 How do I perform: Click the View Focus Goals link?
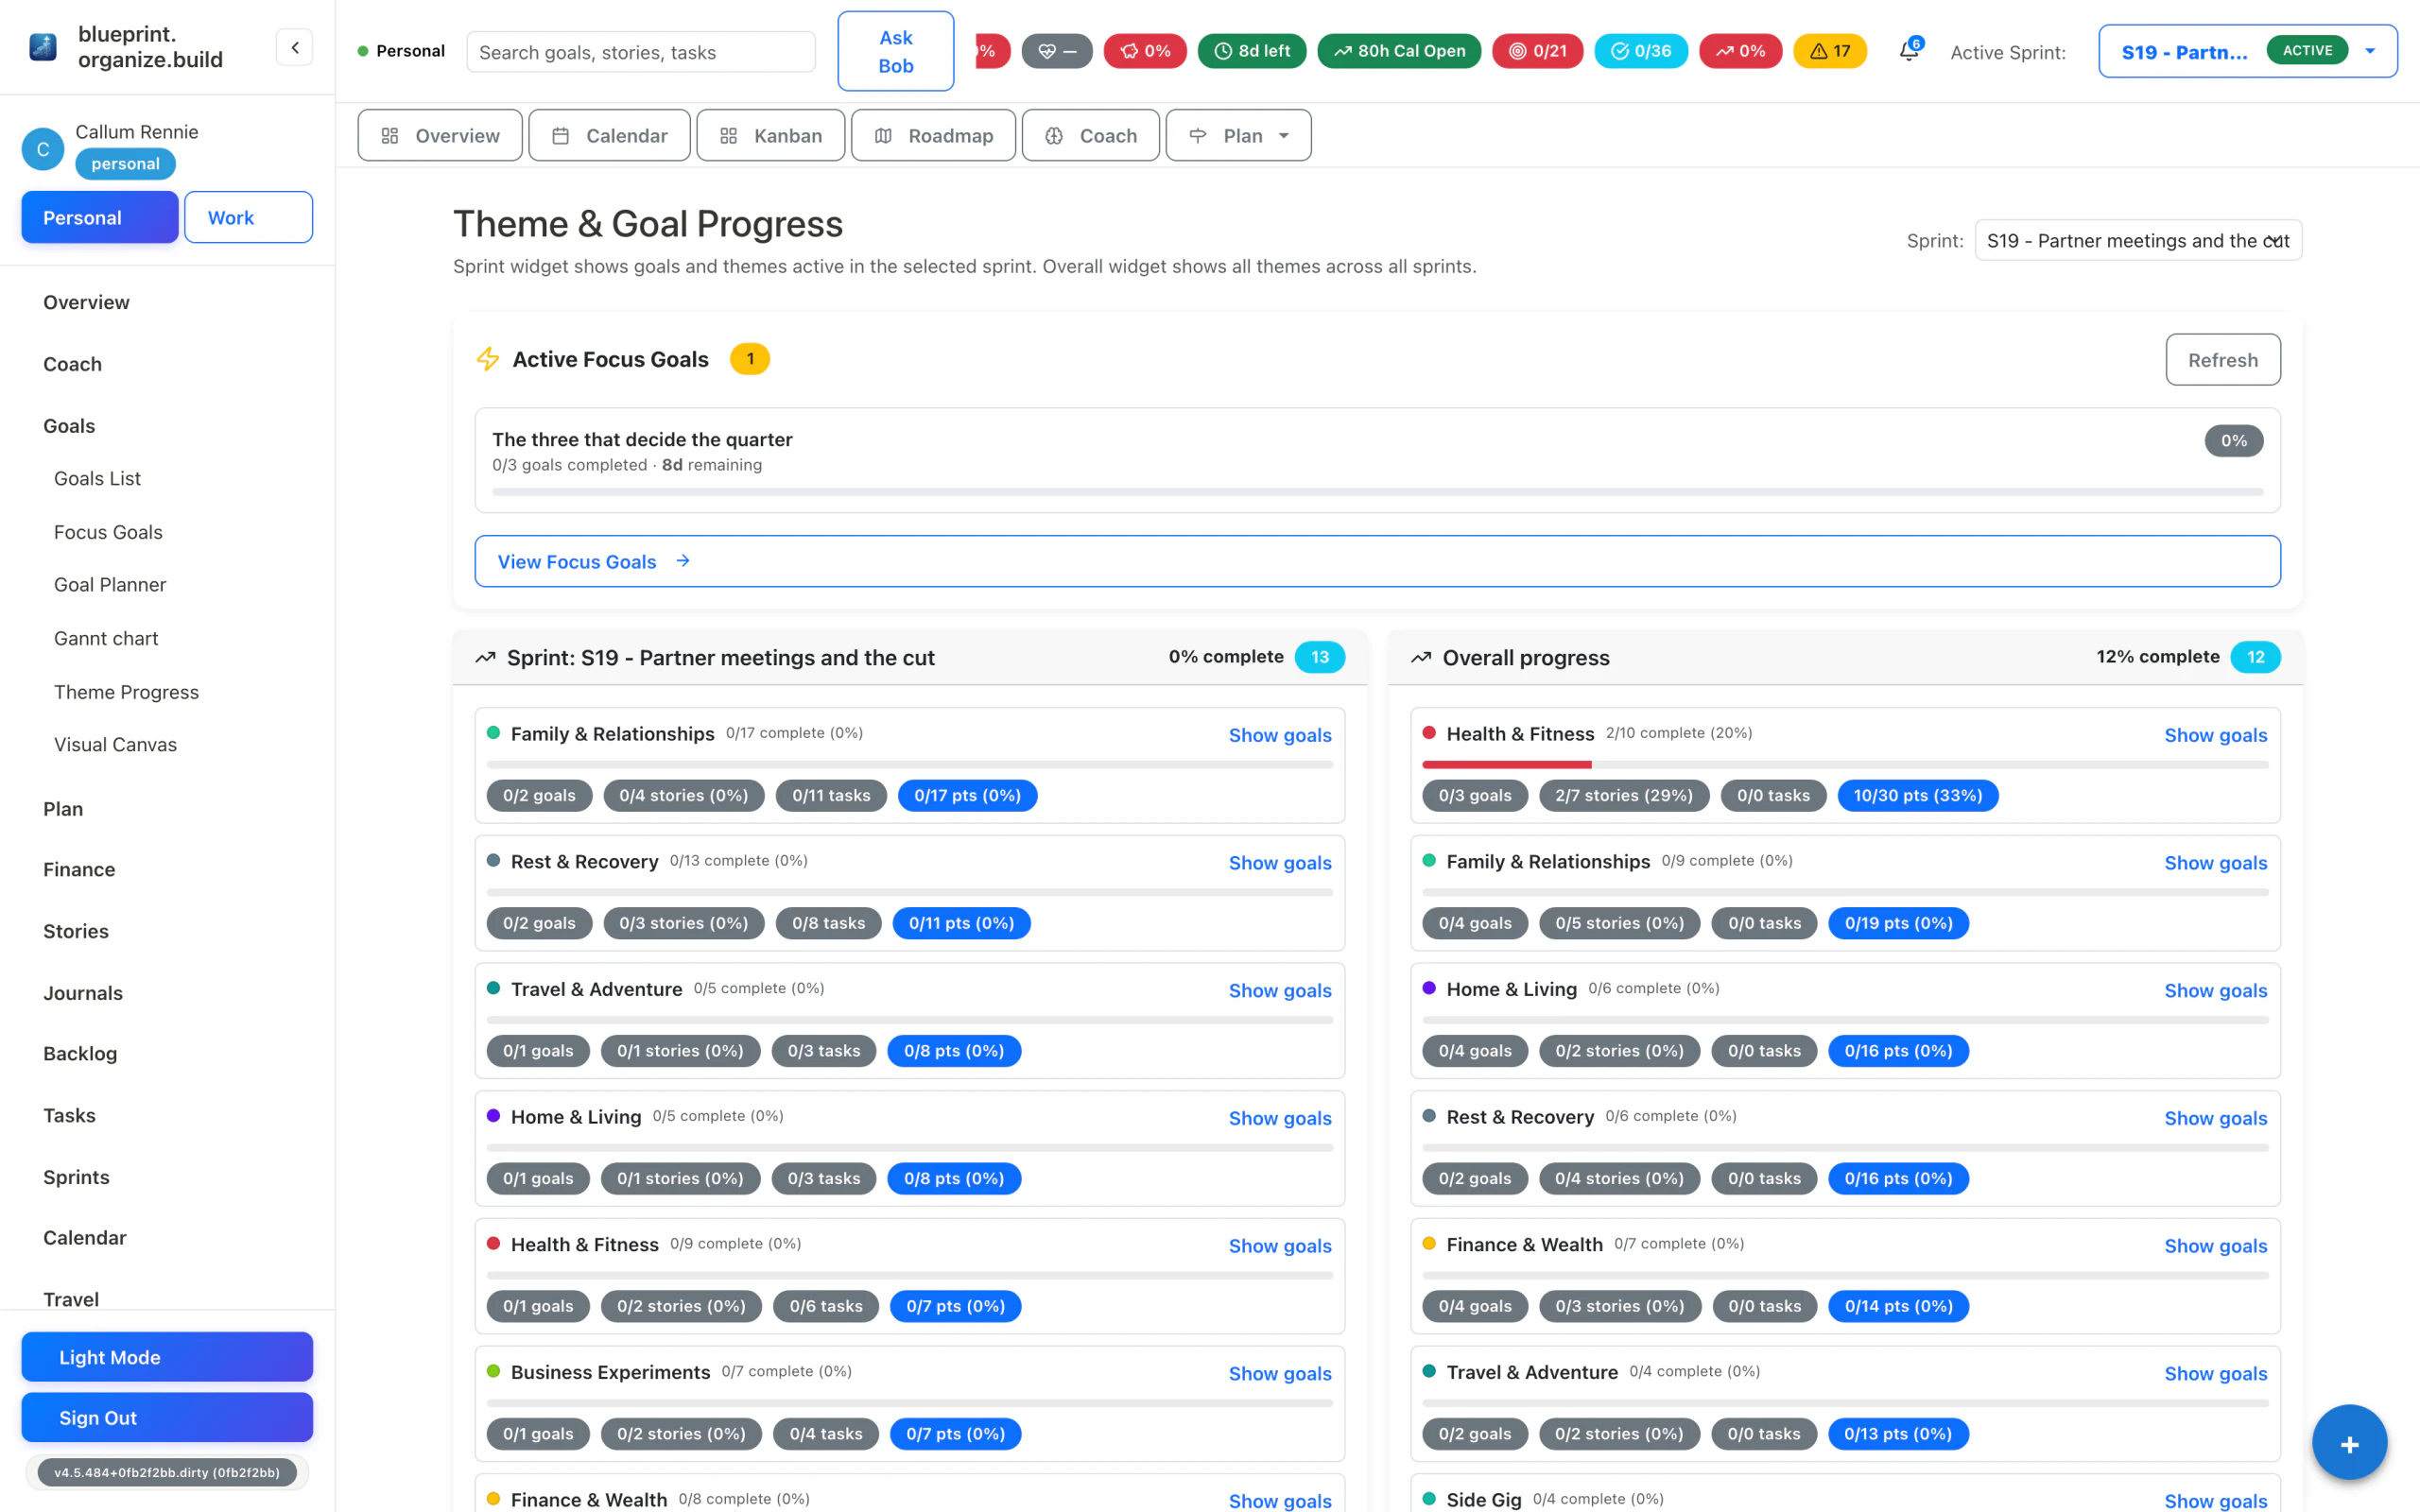[x=1377, y=561]
